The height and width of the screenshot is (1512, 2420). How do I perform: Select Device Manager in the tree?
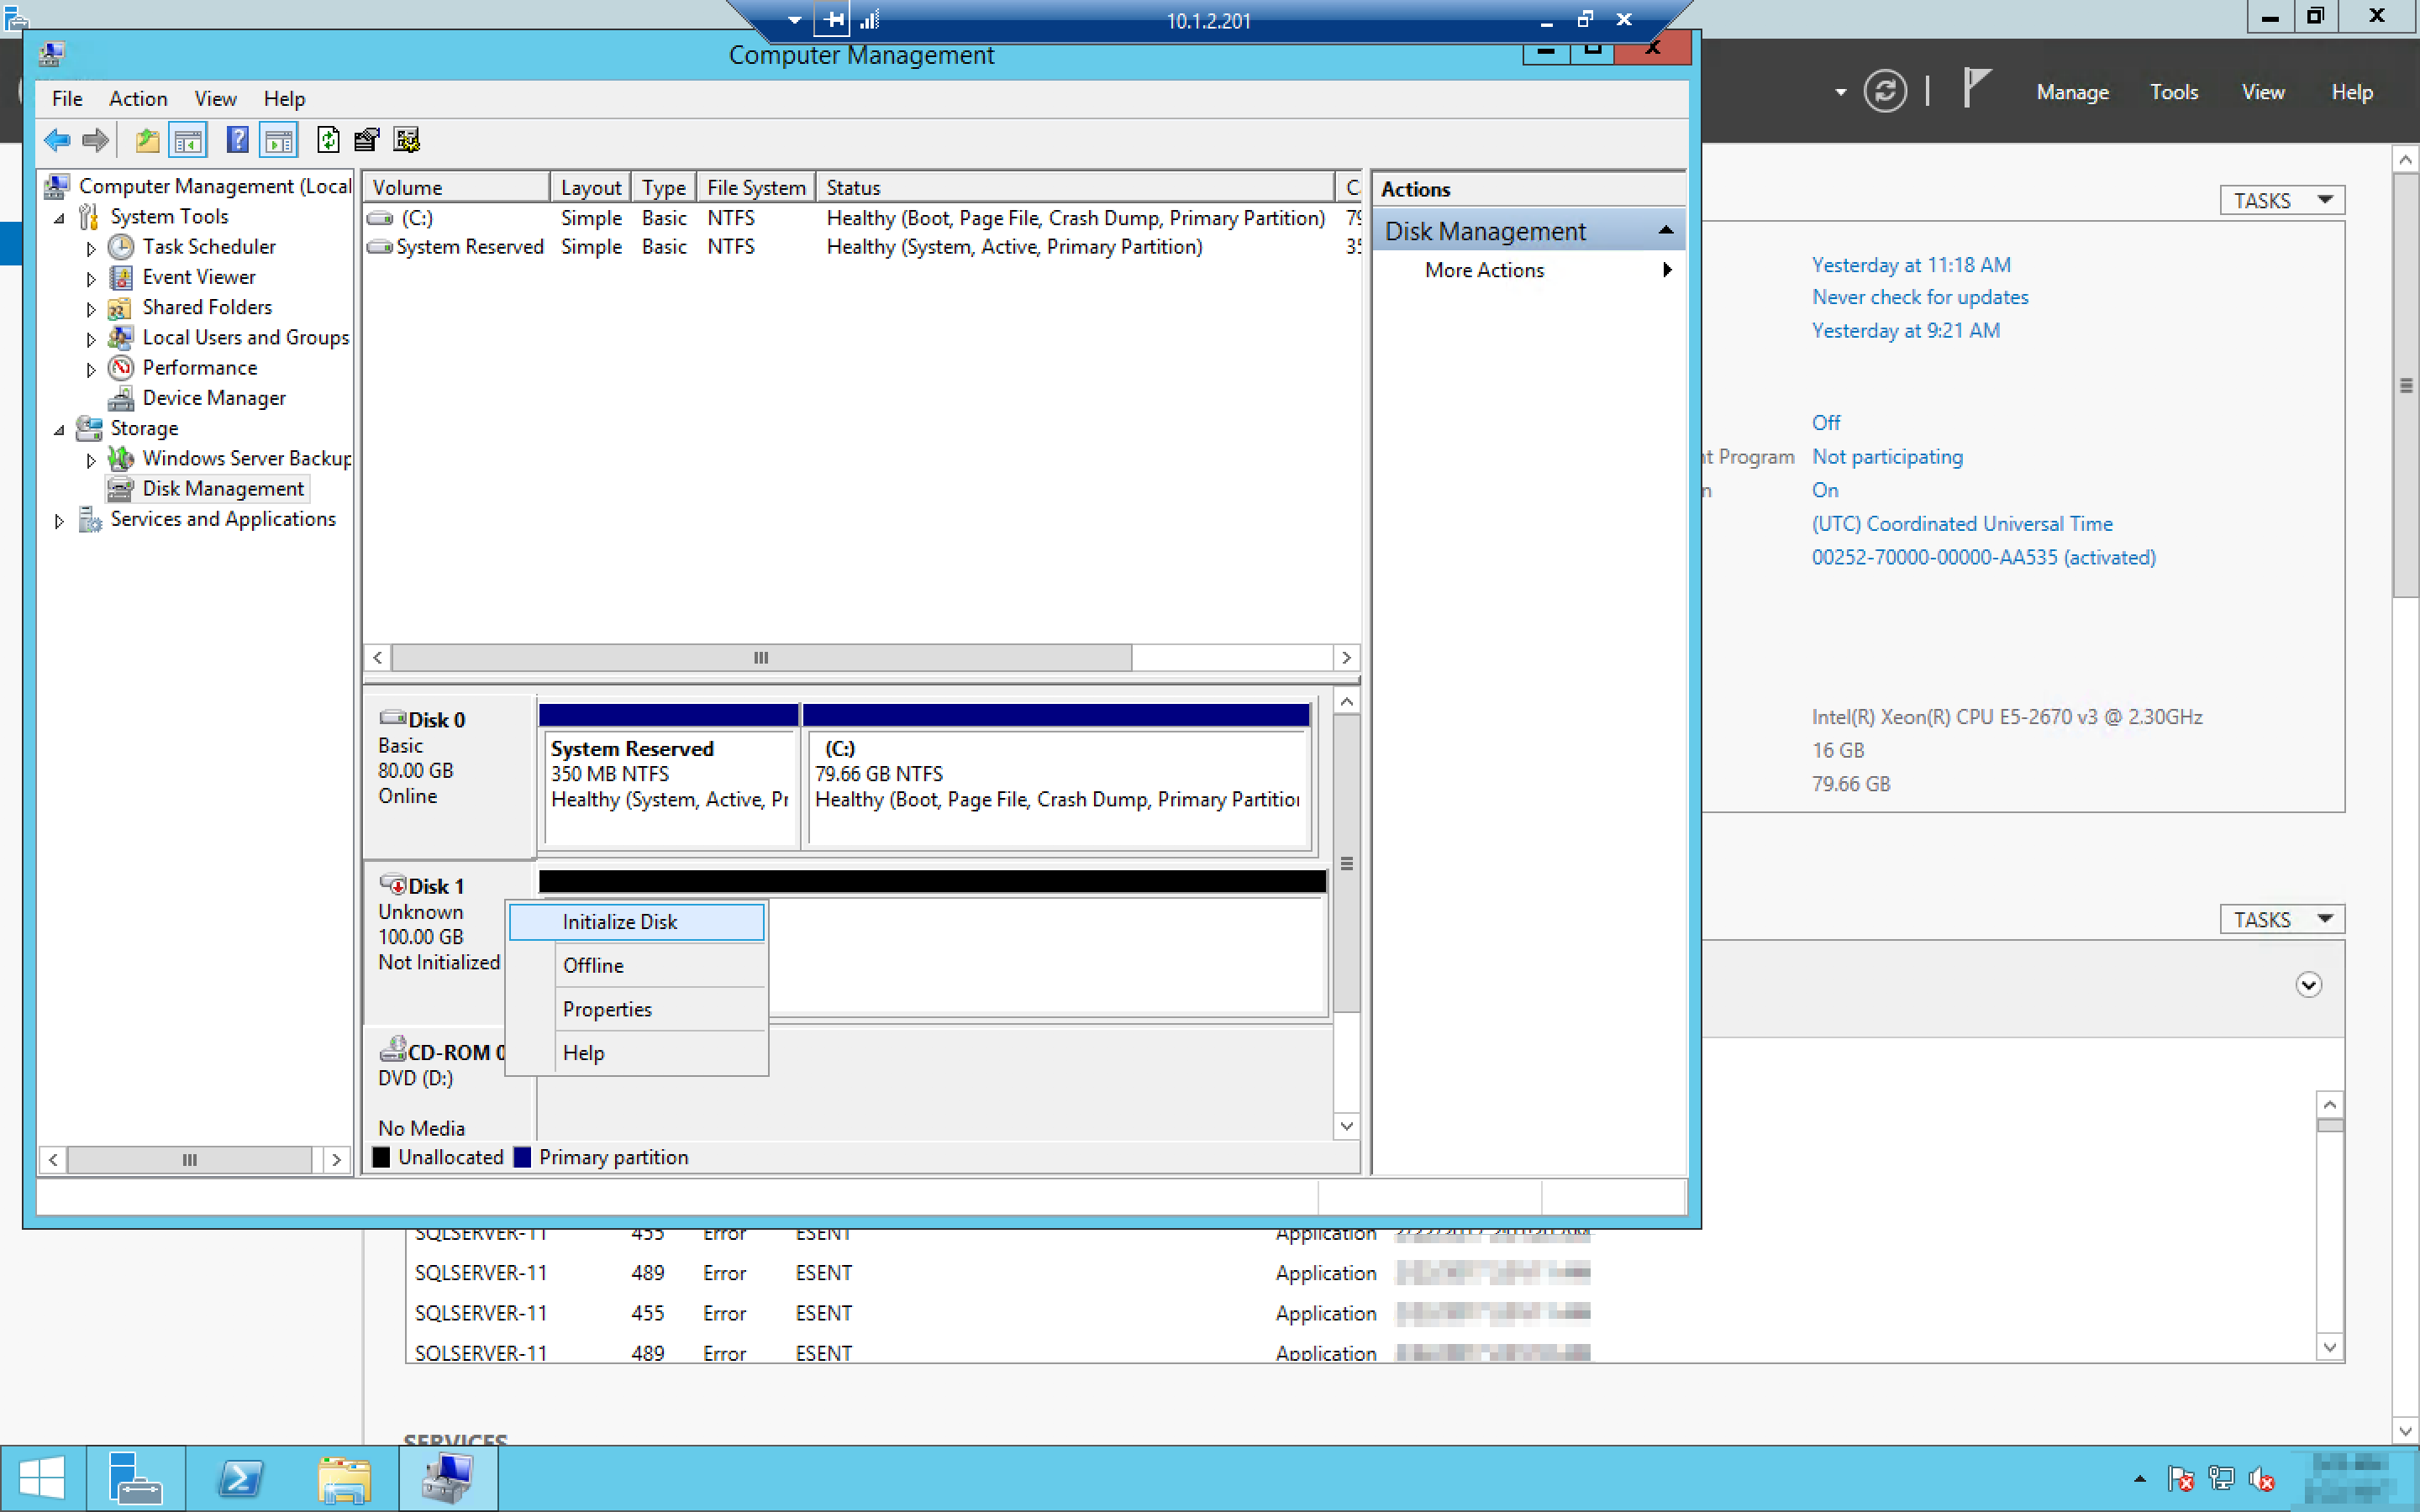click(213, 398)
